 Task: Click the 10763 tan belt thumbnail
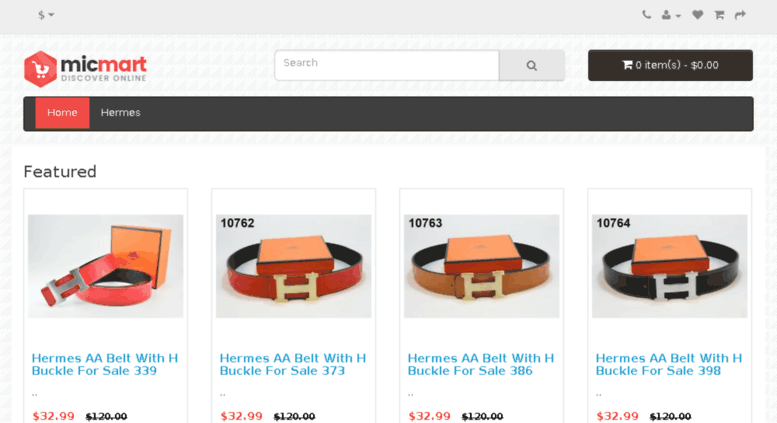pyautogui.click(x=482, y=266)
